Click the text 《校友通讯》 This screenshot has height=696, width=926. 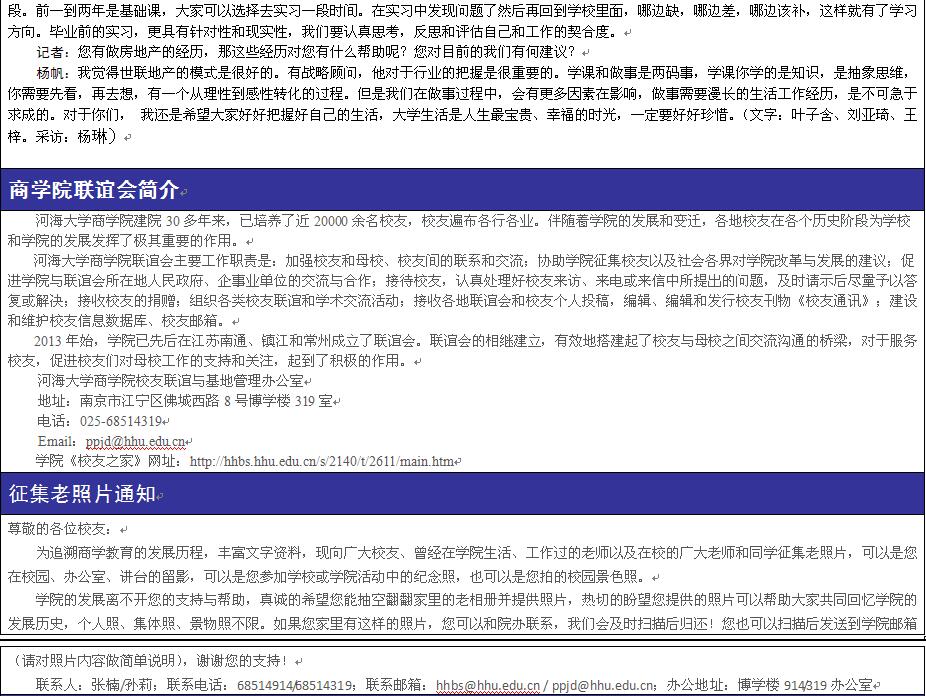[x=833, y=301]
